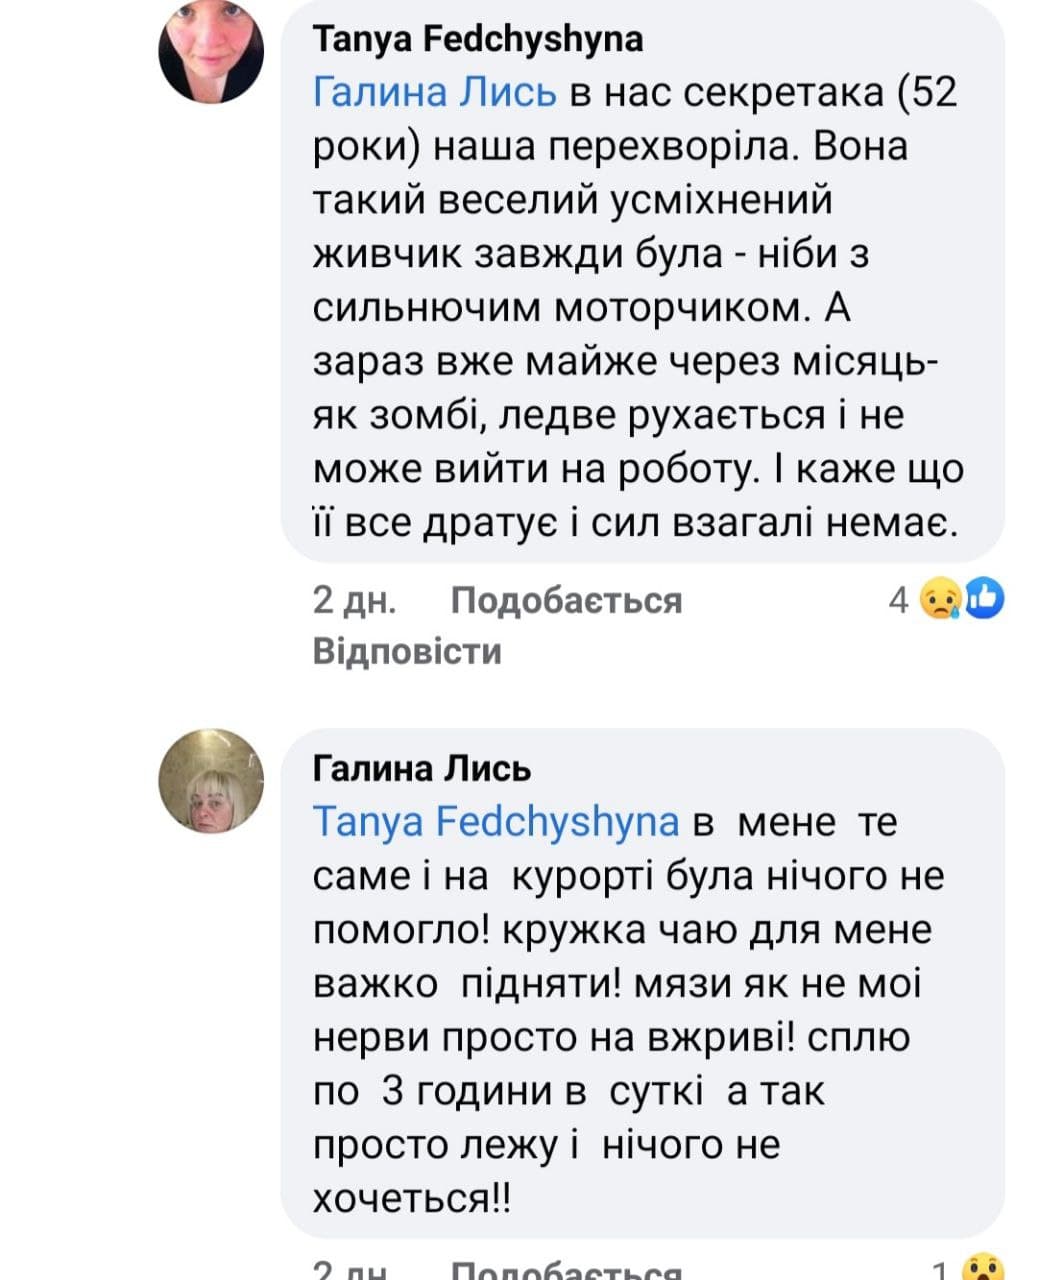This screenshot has height=1280, width=1037.
Task: Like Tanya Fedchyshyna's comment with Подобається
Action: coord(566,600)
